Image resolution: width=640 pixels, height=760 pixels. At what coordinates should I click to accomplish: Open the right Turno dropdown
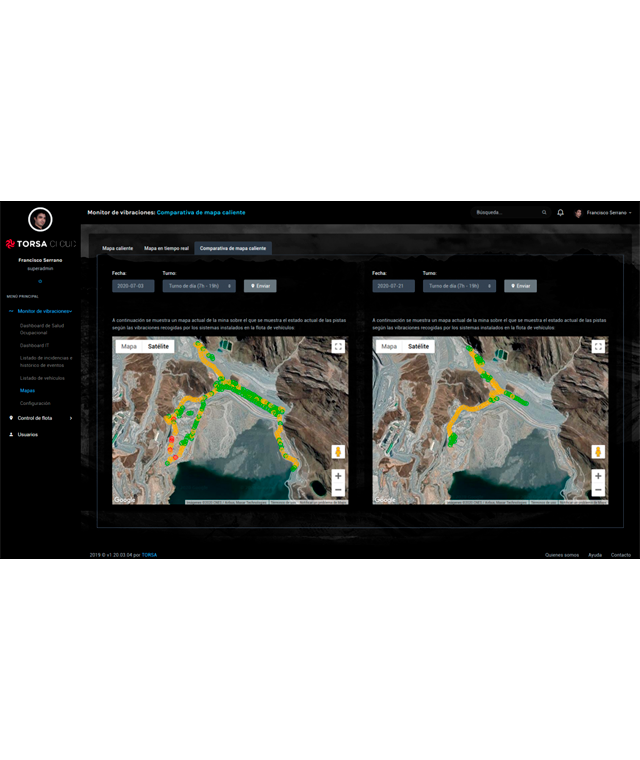[459, 285]
